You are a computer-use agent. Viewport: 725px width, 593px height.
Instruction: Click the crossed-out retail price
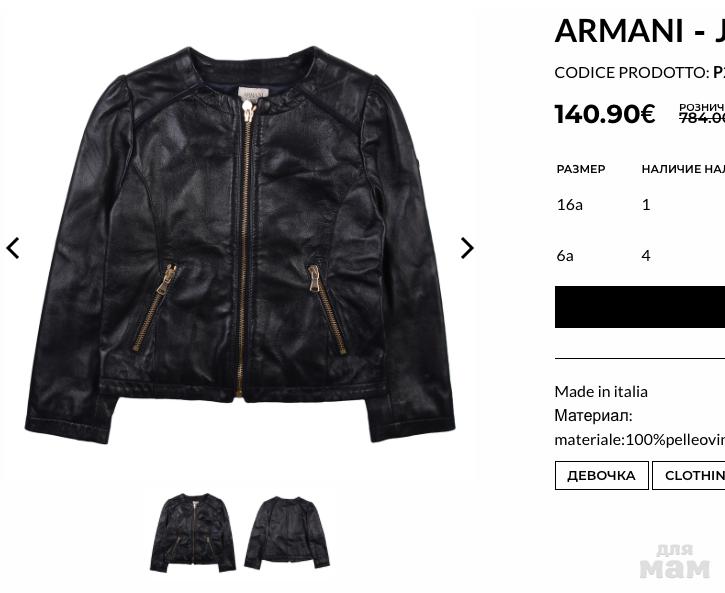(702, 118)
